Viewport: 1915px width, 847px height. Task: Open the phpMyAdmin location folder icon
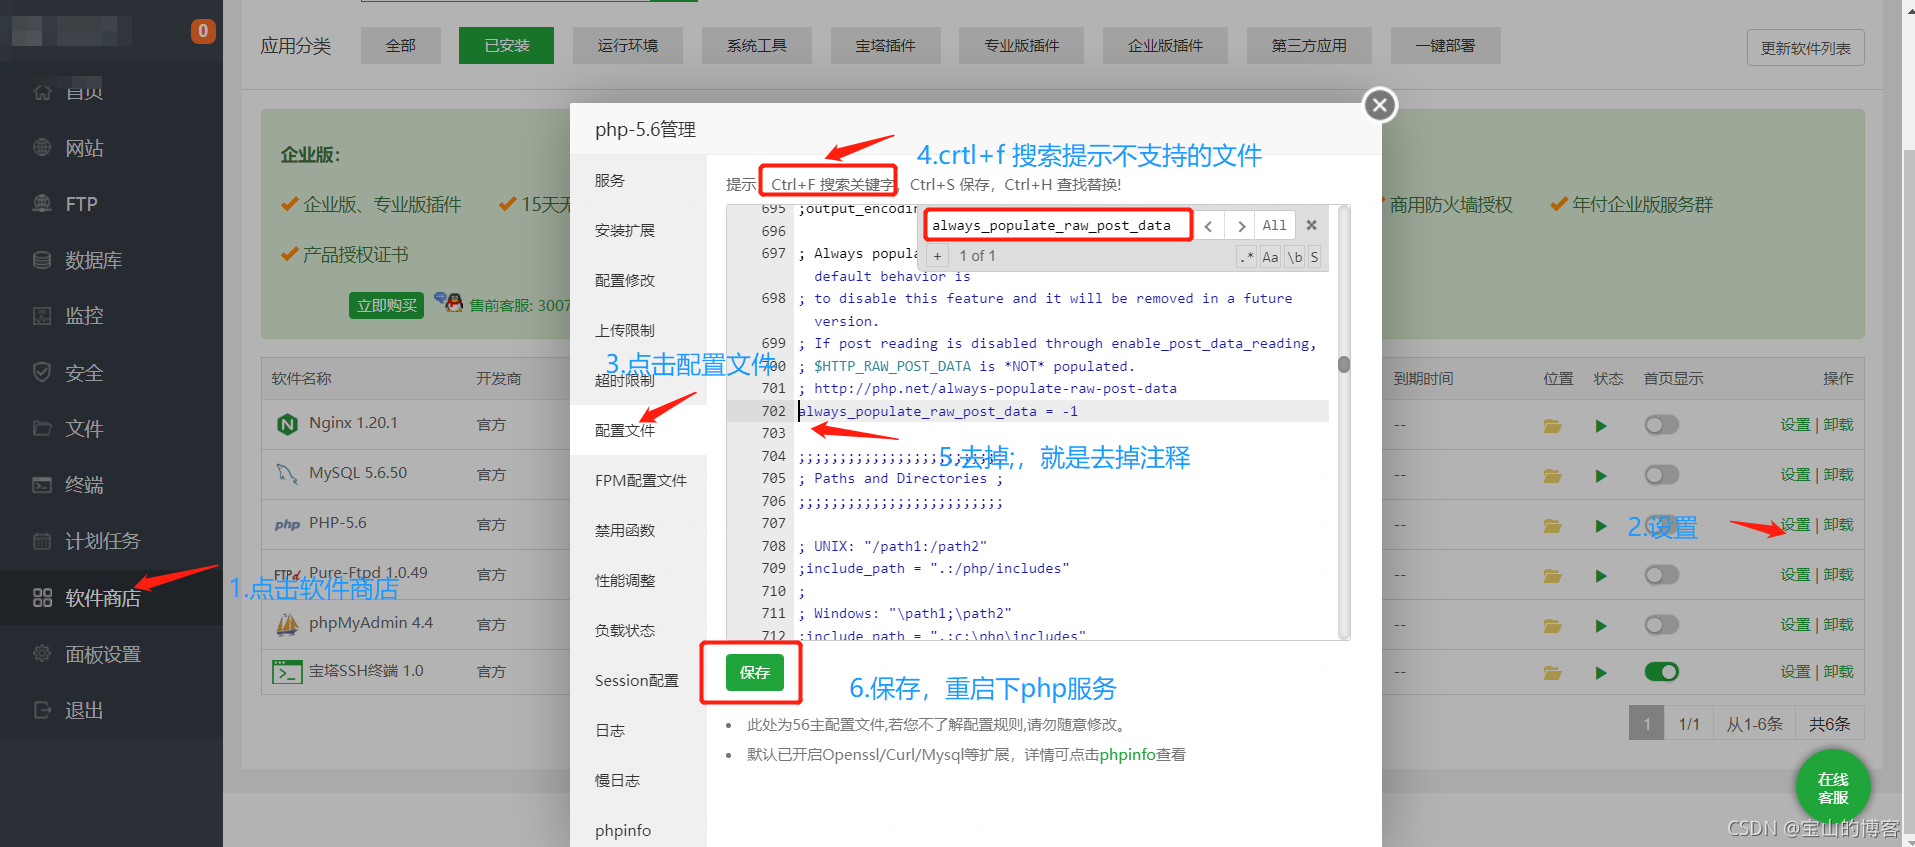(1552, 626)
